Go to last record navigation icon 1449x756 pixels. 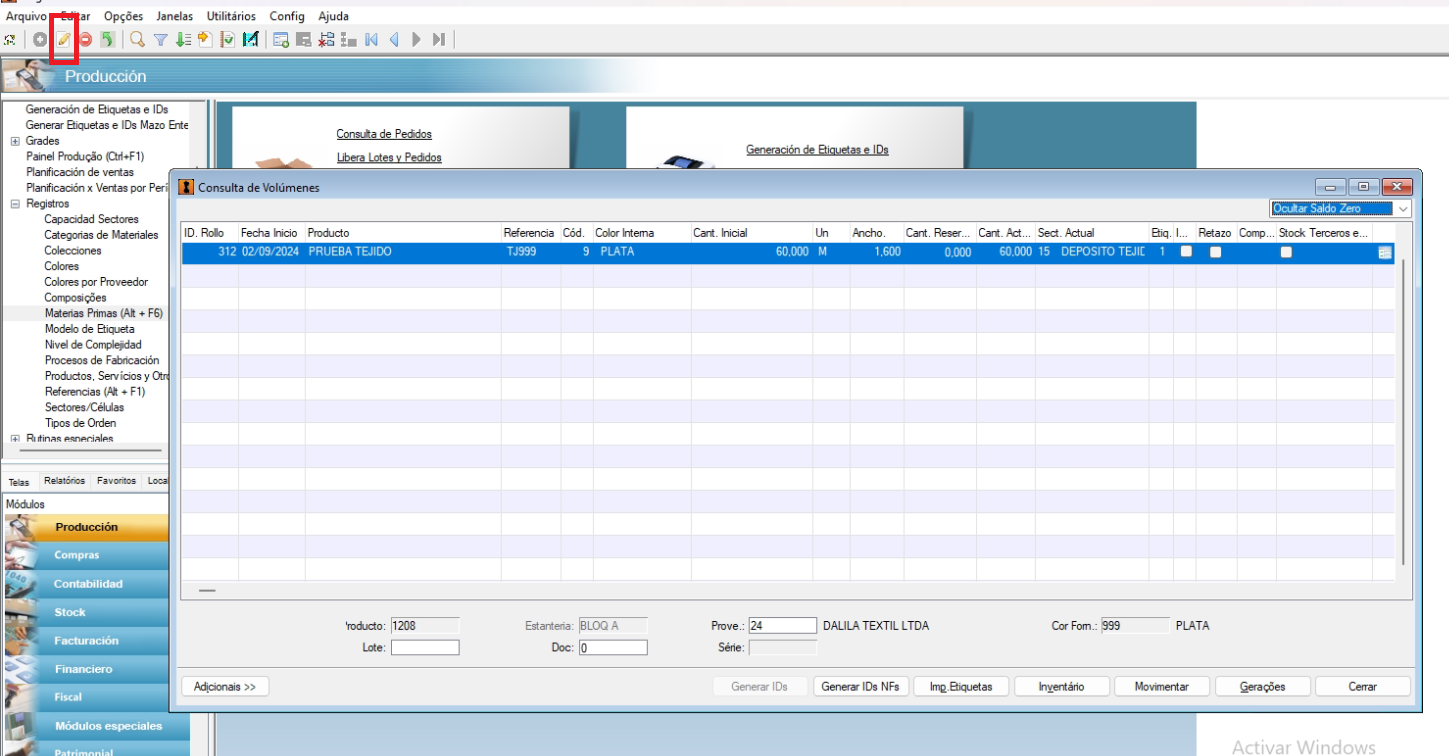point(438,40)
